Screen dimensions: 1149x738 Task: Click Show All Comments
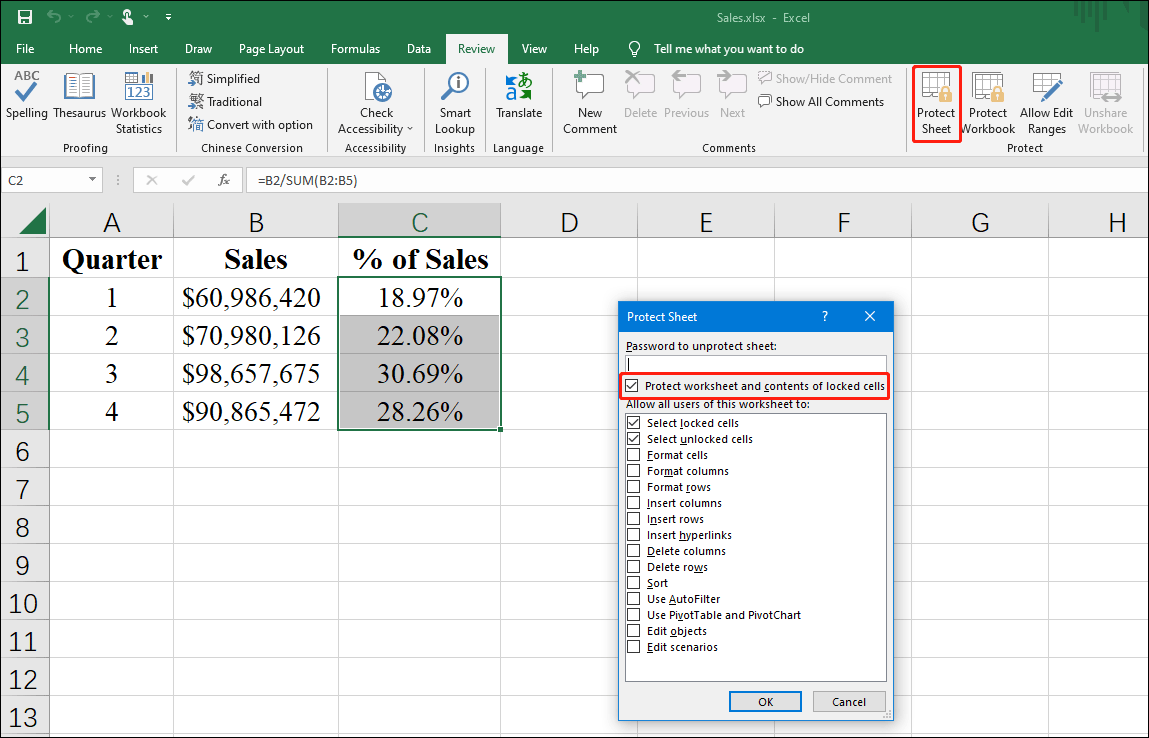(x=821, y=102)
